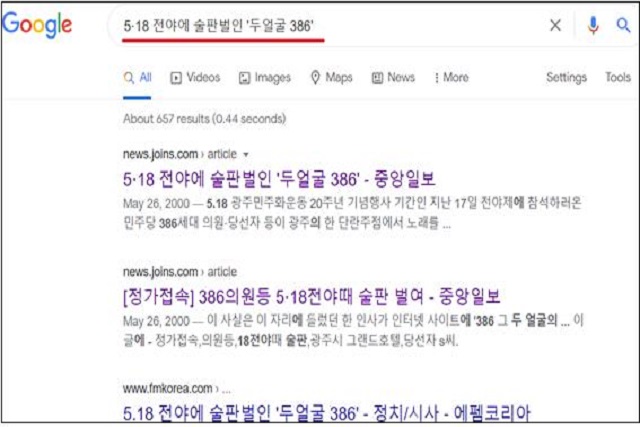Viewport: 640px width, 427px height.
Task: Select the All results tab
Action: pos(138,78)
